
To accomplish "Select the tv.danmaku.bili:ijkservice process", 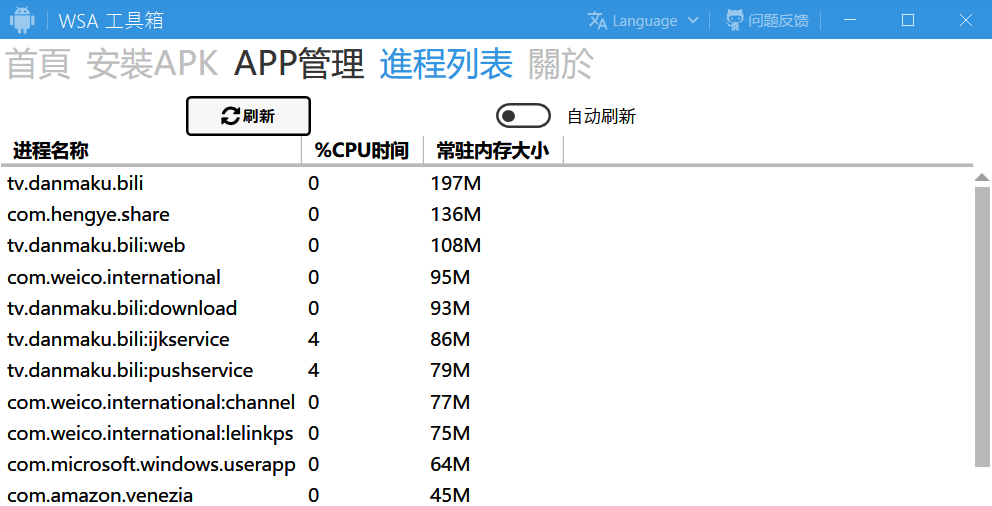I will click(487, 339).
